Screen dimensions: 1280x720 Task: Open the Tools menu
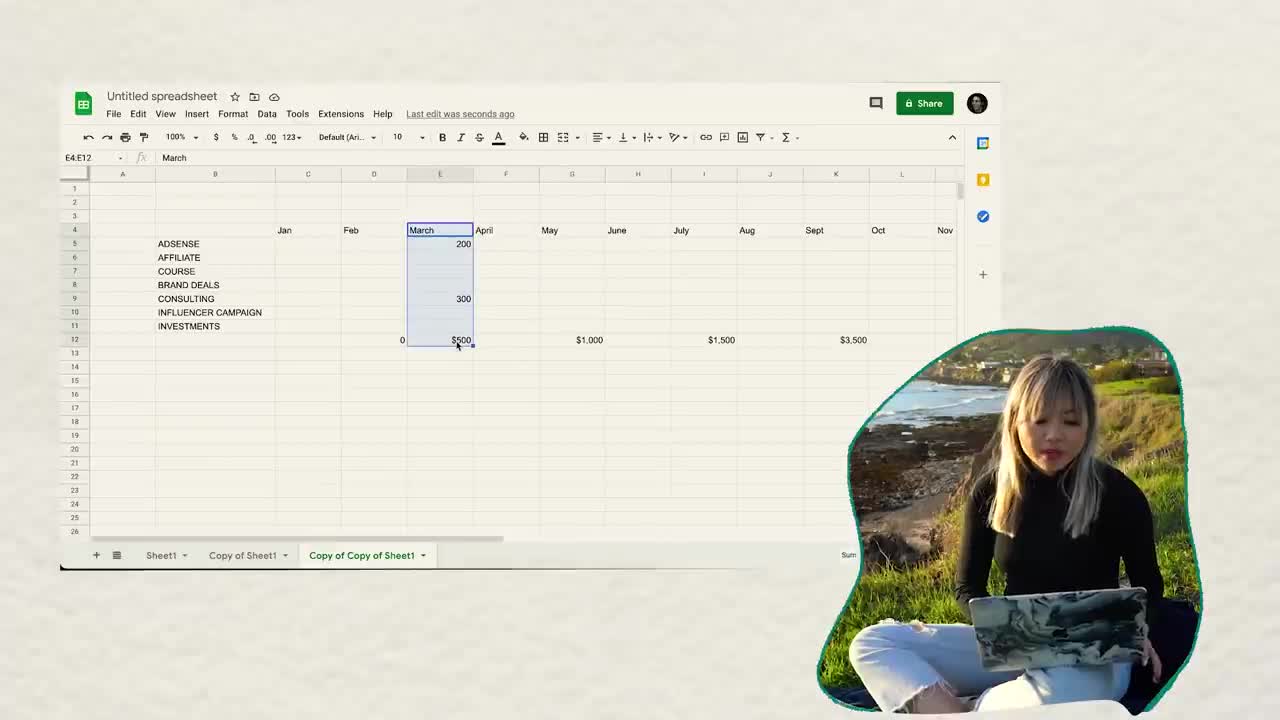[297, 114]
